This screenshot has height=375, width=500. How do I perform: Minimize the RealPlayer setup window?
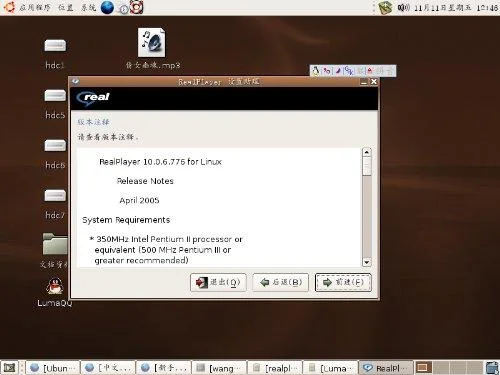(x=364, y=82)
